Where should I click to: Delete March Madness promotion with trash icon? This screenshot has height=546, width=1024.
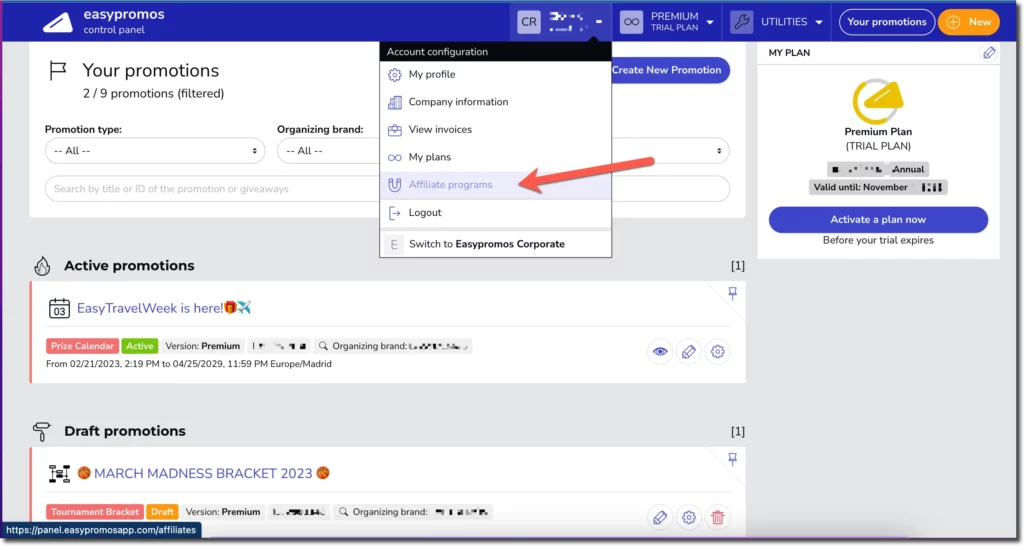coord(717,517)
